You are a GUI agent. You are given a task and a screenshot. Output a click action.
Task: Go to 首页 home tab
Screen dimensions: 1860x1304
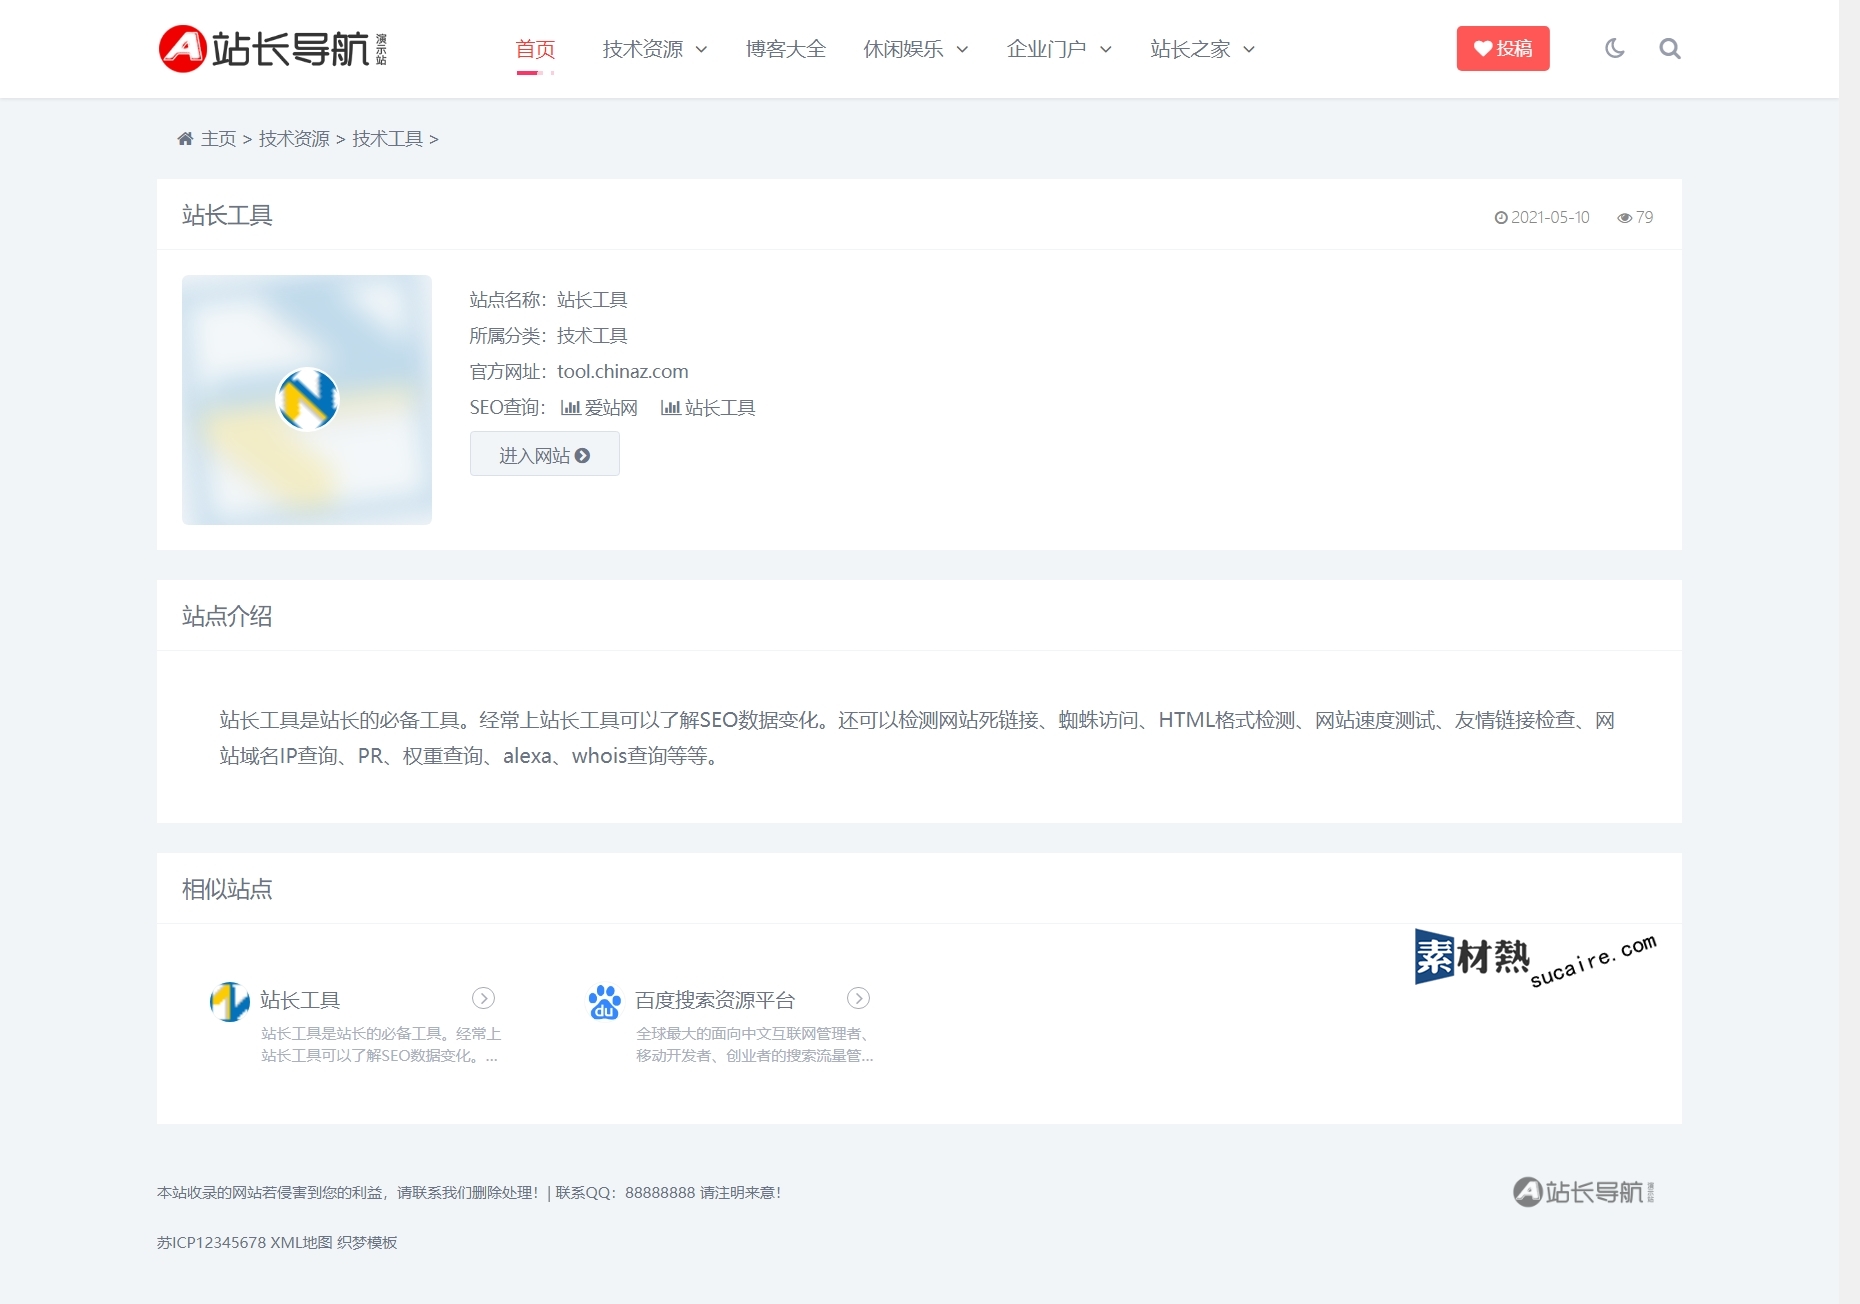[x=535, y=49]
